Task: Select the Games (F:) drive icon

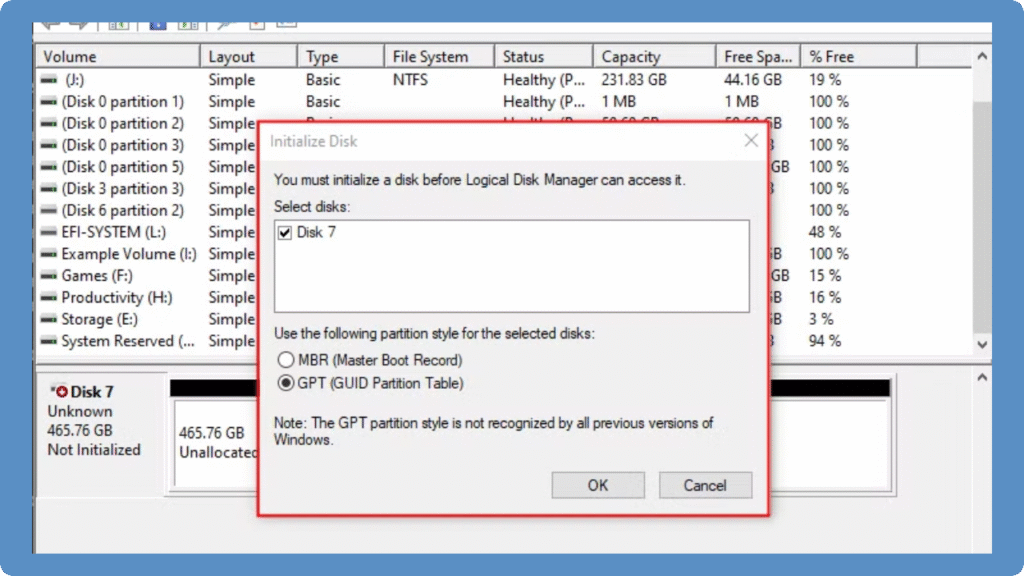Action: point(49,276)
